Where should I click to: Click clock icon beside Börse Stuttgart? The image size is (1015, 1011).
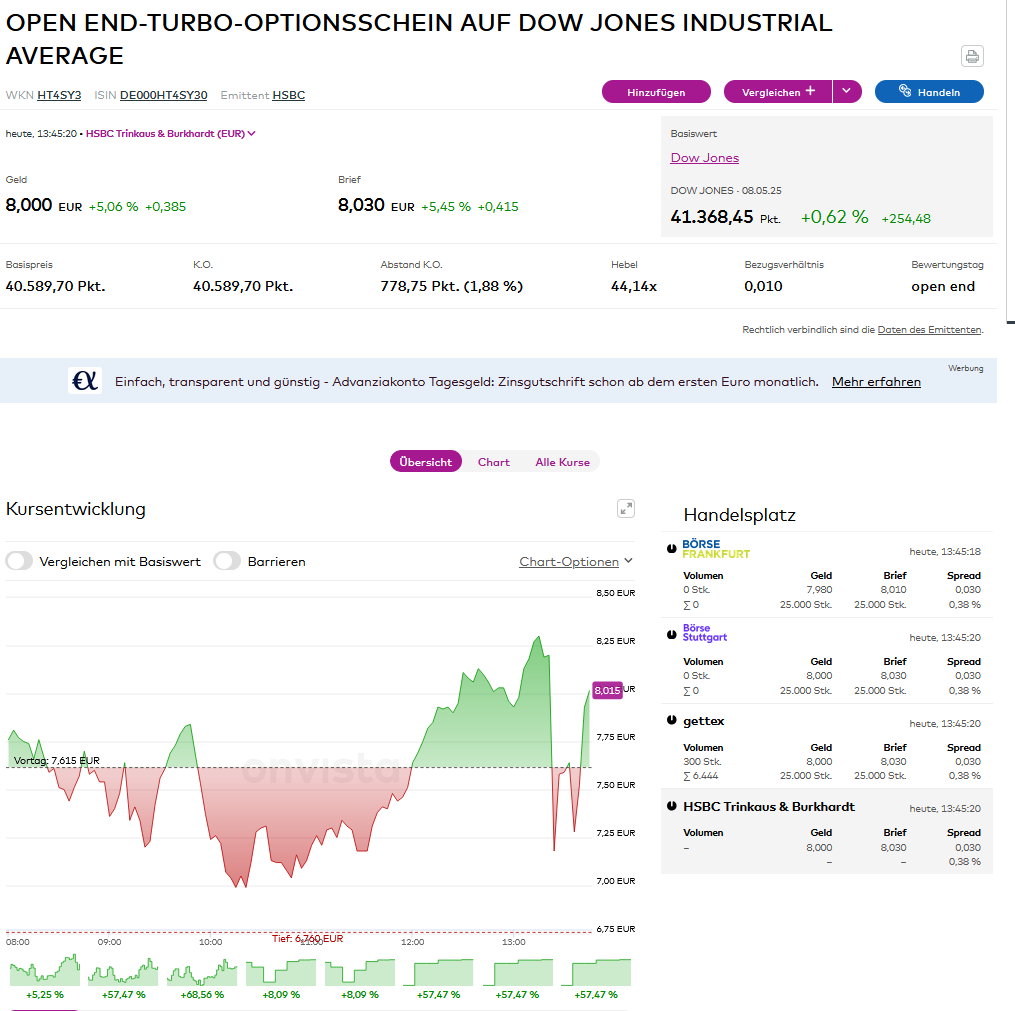[671, 634]
